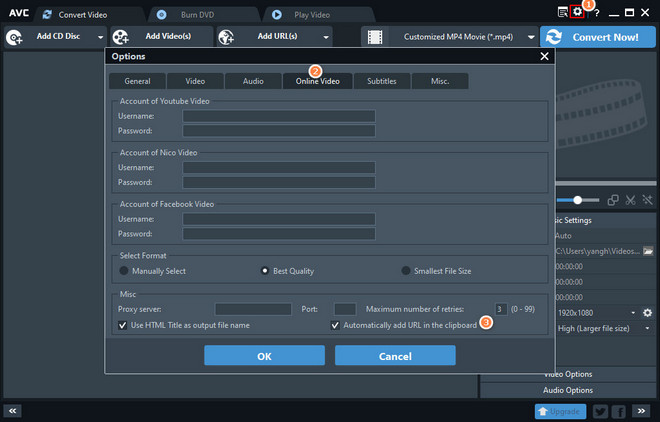Click the Burn DVD disc icon
This screenshot has height=422, width=660.
click(x=162, y=15)
